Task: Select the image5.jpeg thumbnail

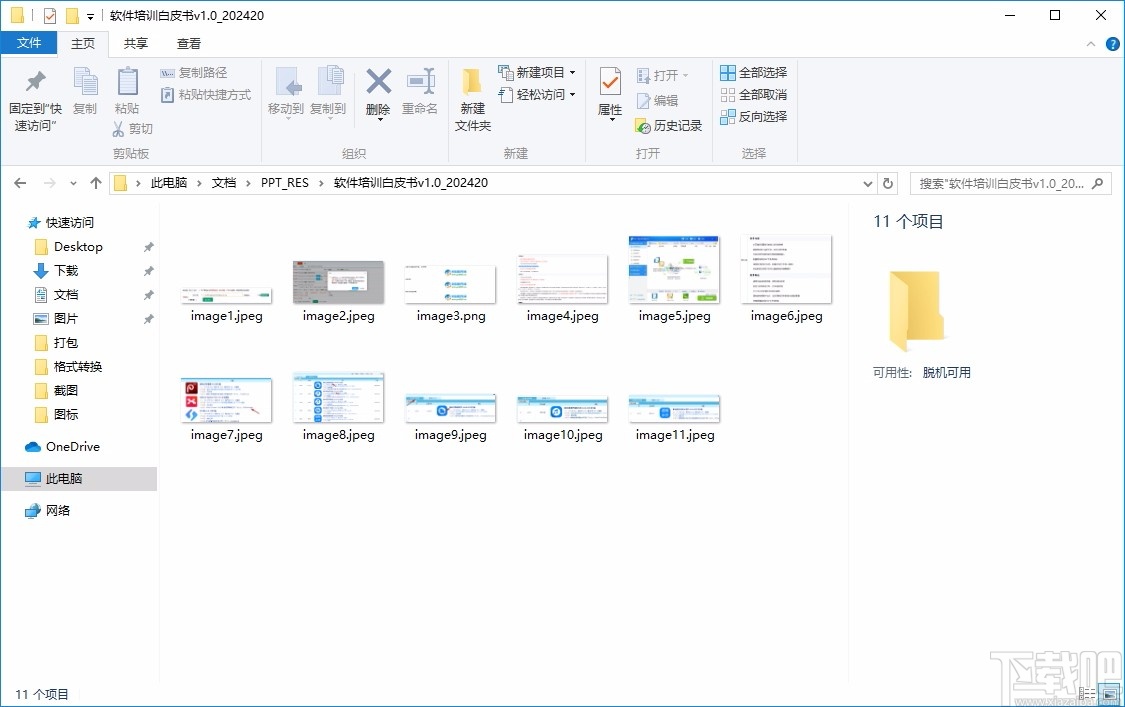Action: coord(673,270)
